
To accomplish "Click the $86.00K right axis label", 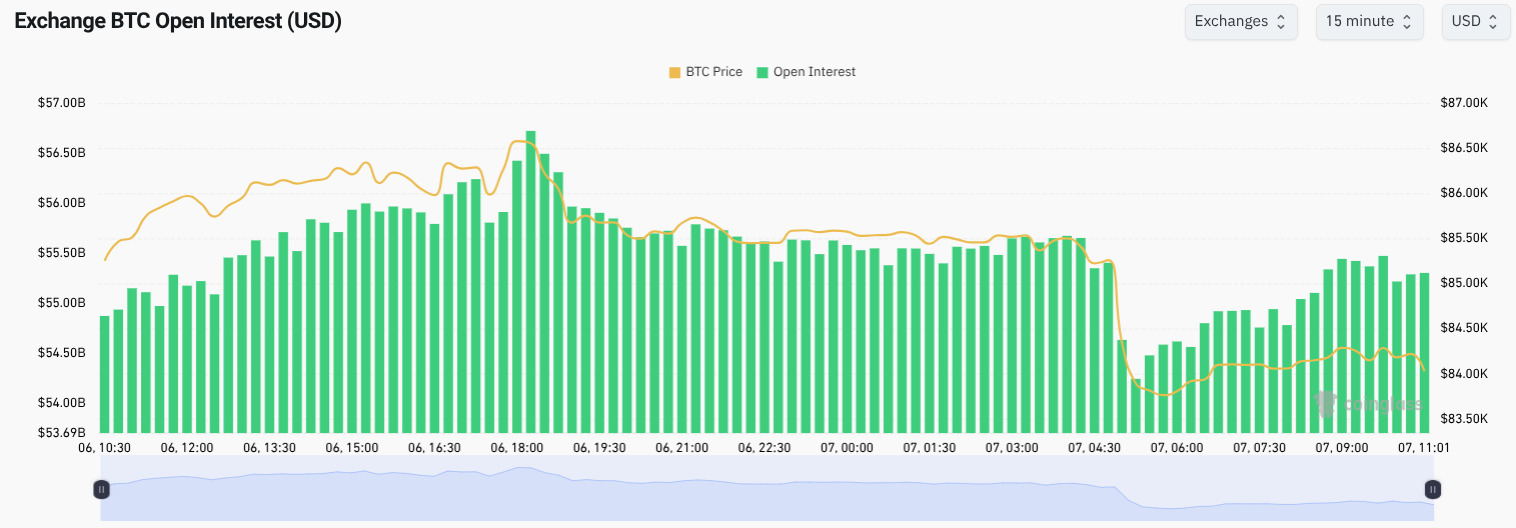I will point(1464,193).
